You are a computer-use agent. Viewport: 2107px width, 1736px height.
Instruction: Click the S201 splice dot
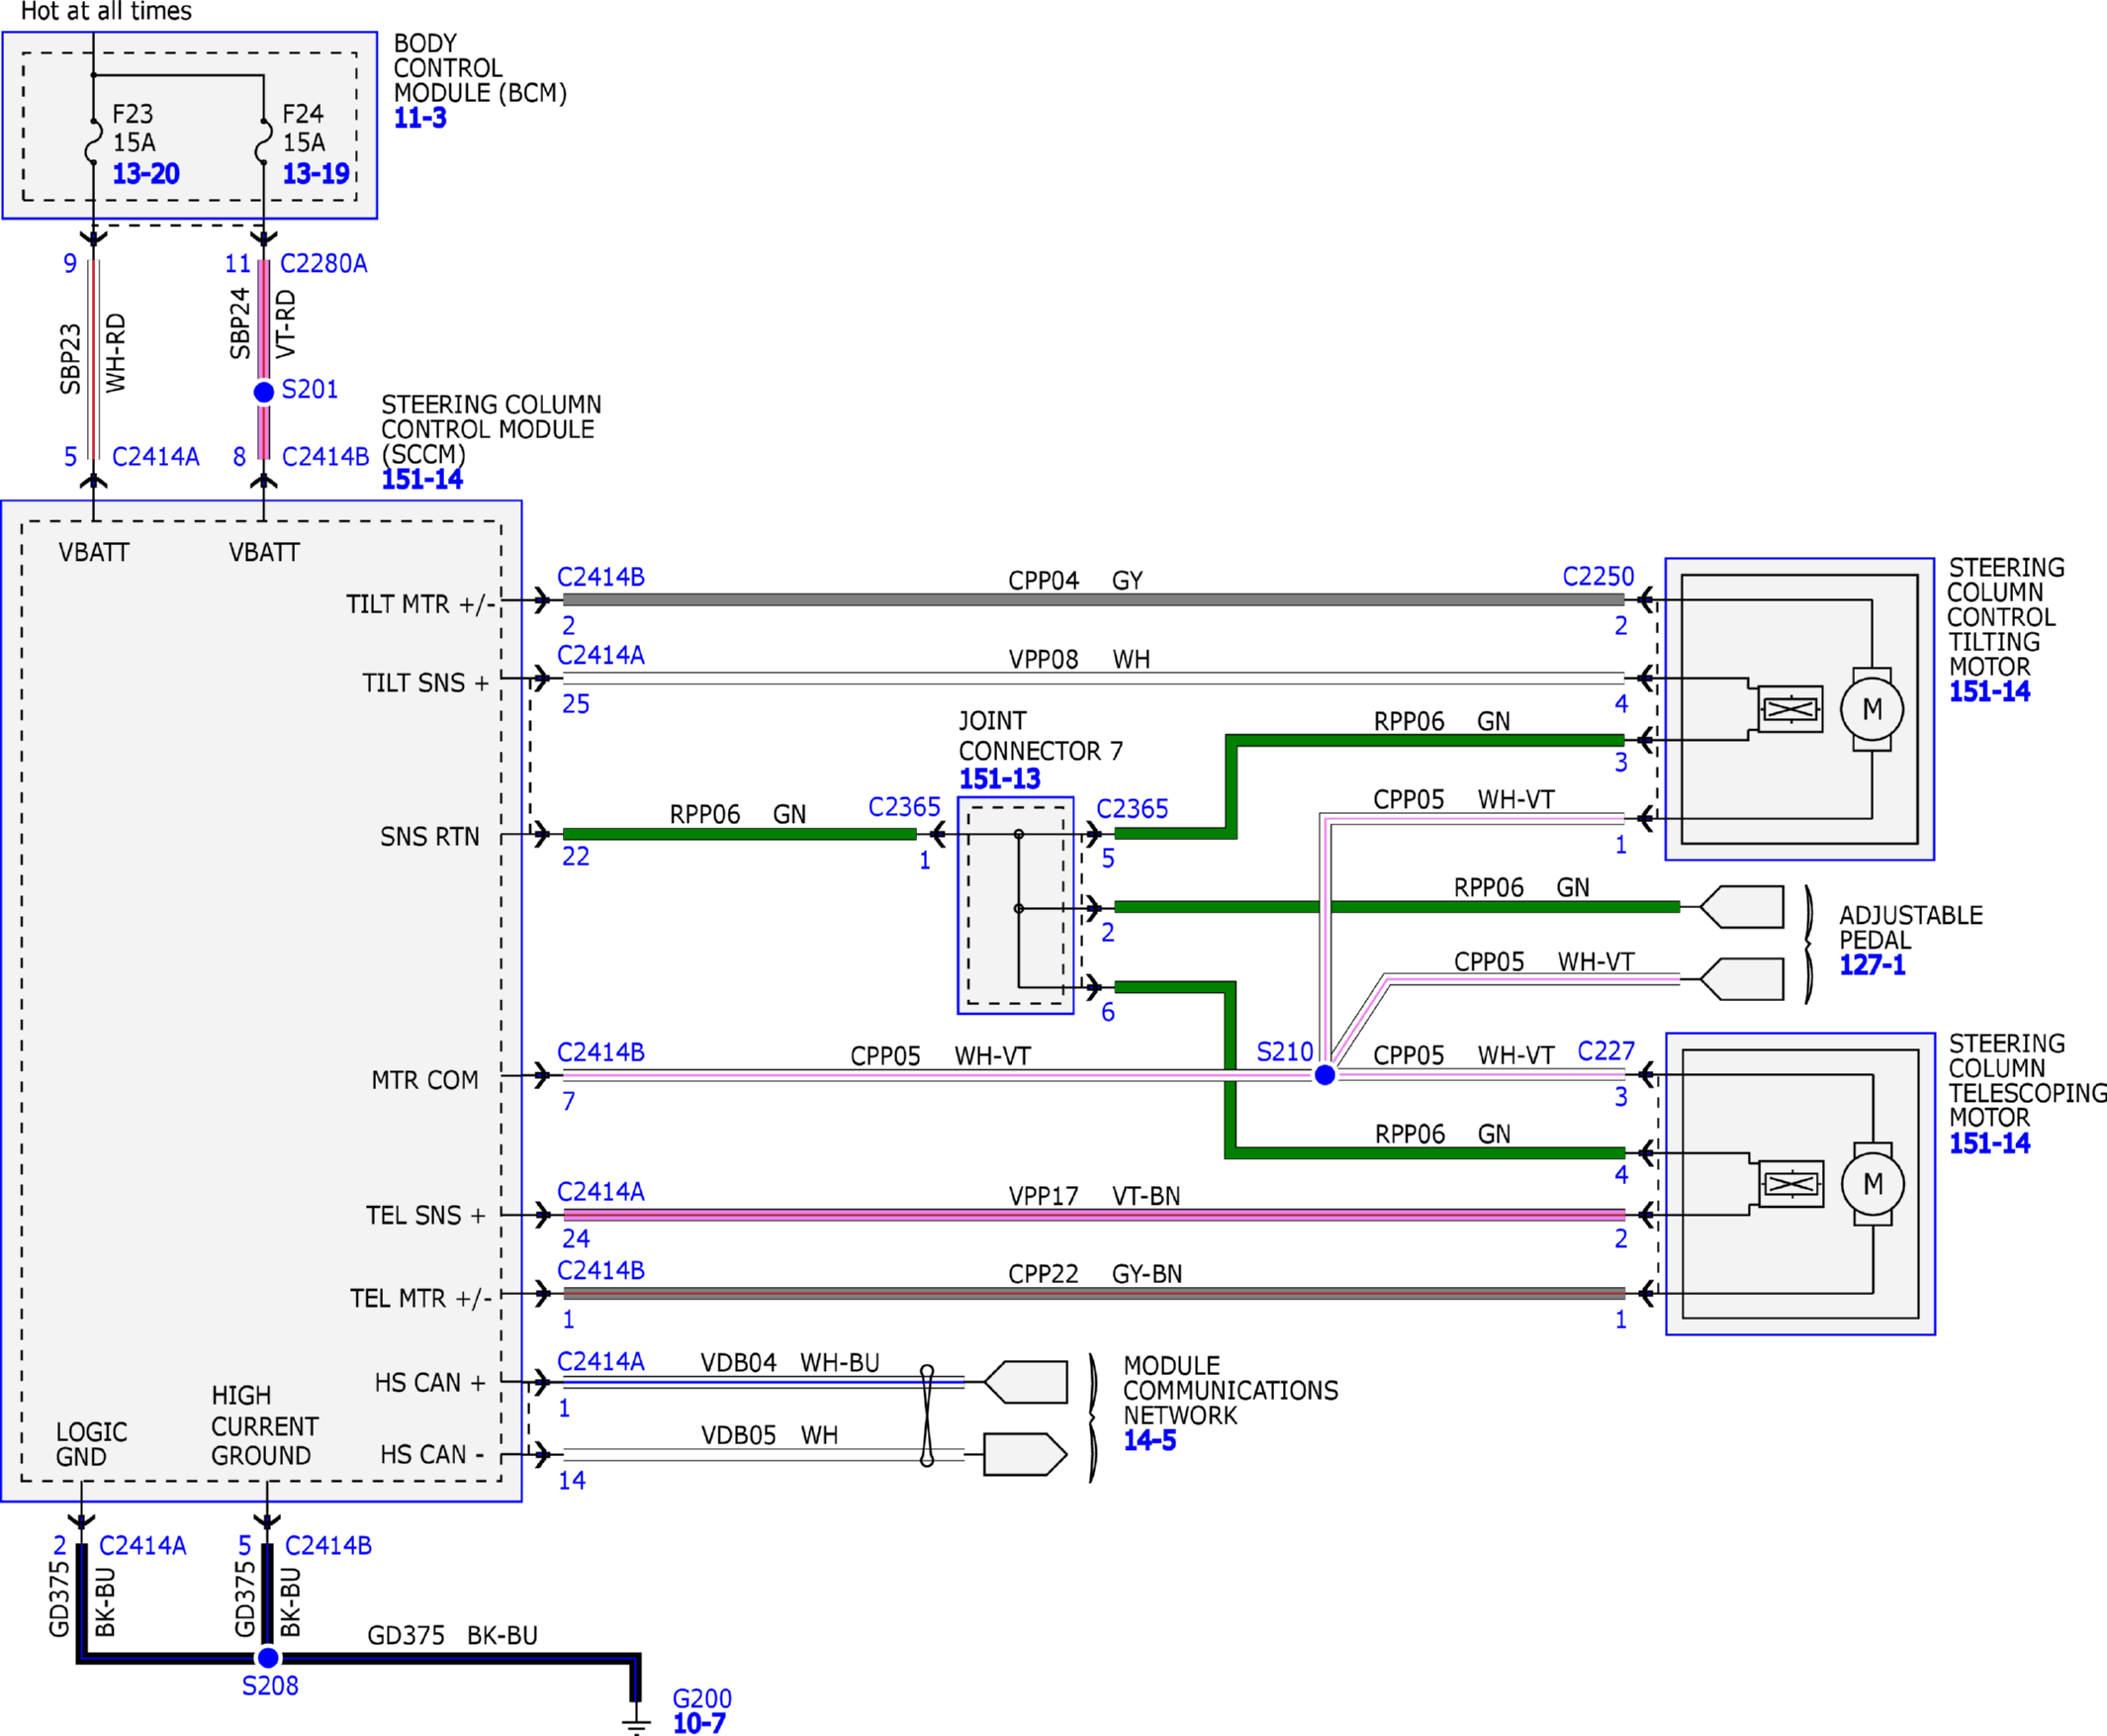[x=264, y=392]
